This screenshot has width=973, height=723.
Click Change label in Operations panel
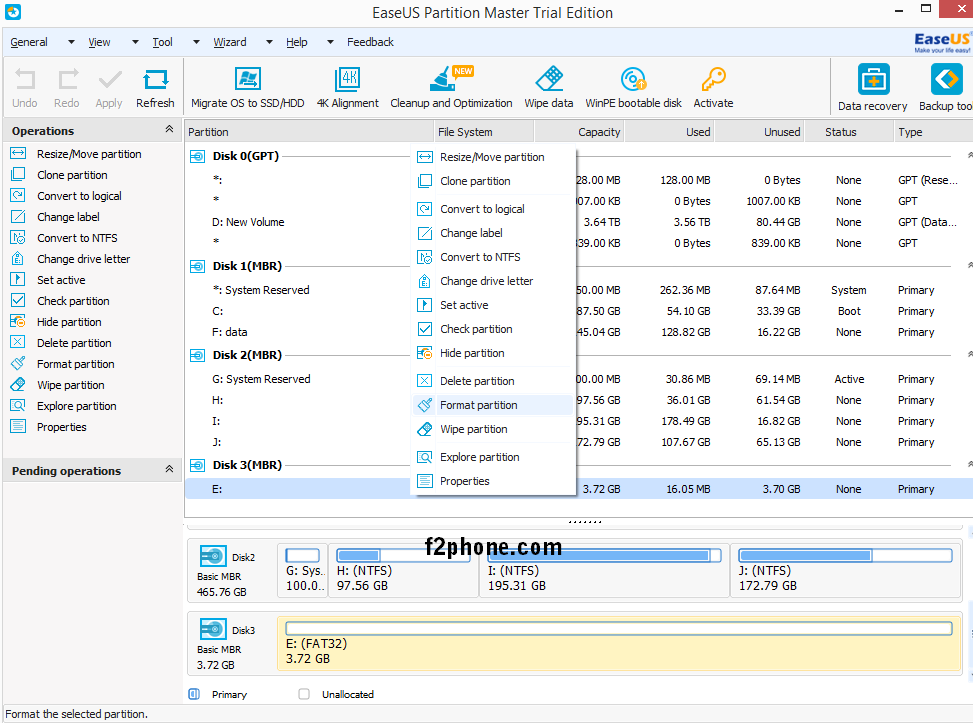[x=68, y=217]
